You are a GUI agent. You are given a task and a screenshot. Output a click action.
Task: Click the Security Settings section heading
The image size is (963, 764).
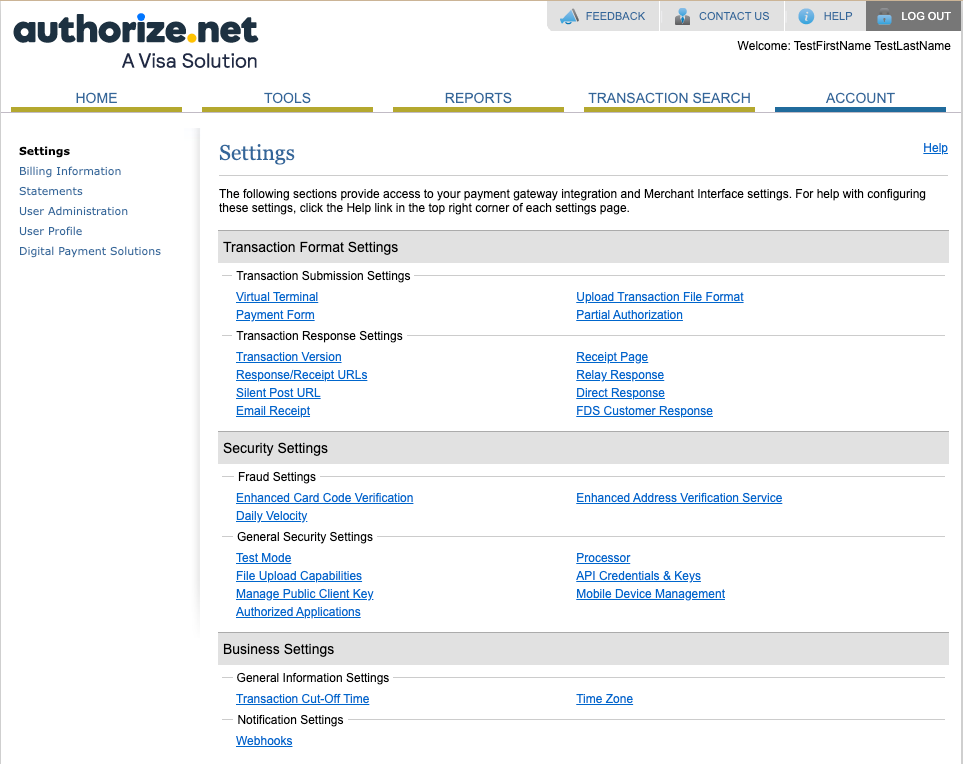coord(275,448)
